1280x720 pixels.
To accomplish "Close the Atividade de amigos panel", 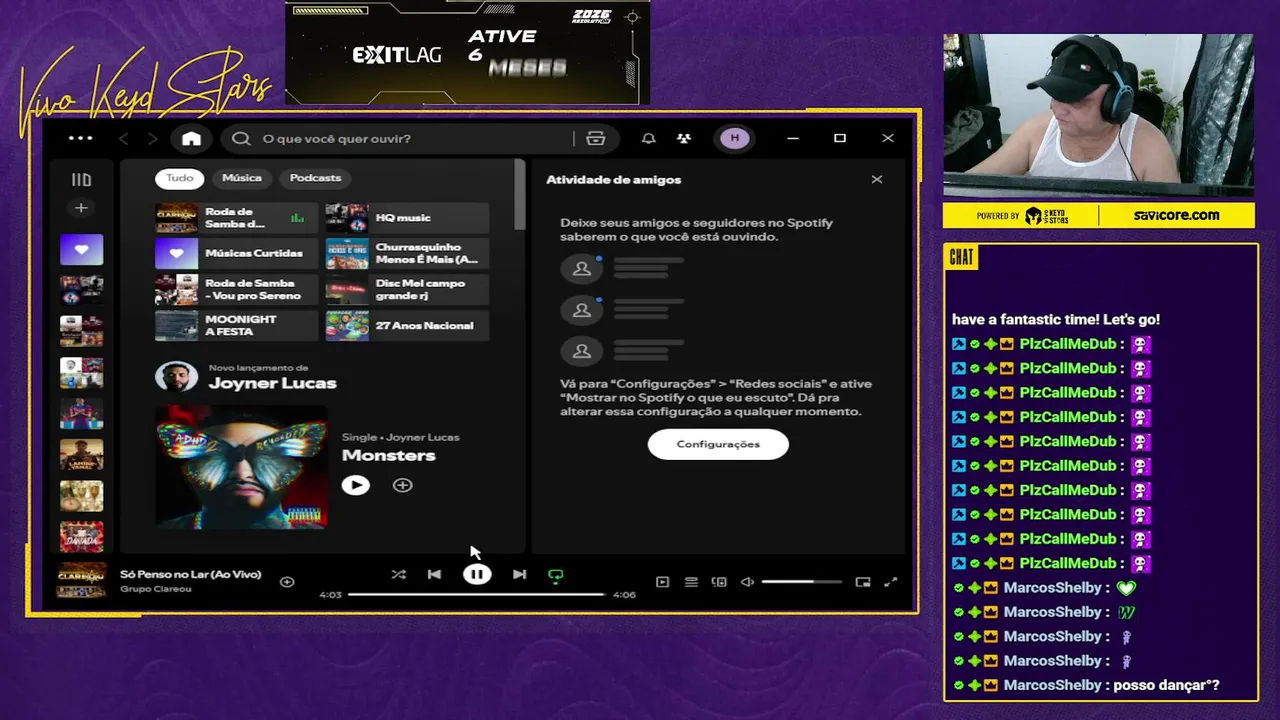I will (x=877, y=179).
